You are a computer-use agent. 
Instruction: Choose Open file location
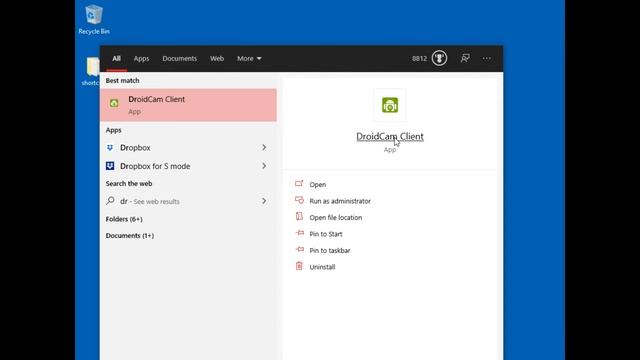tap(336, 218)
